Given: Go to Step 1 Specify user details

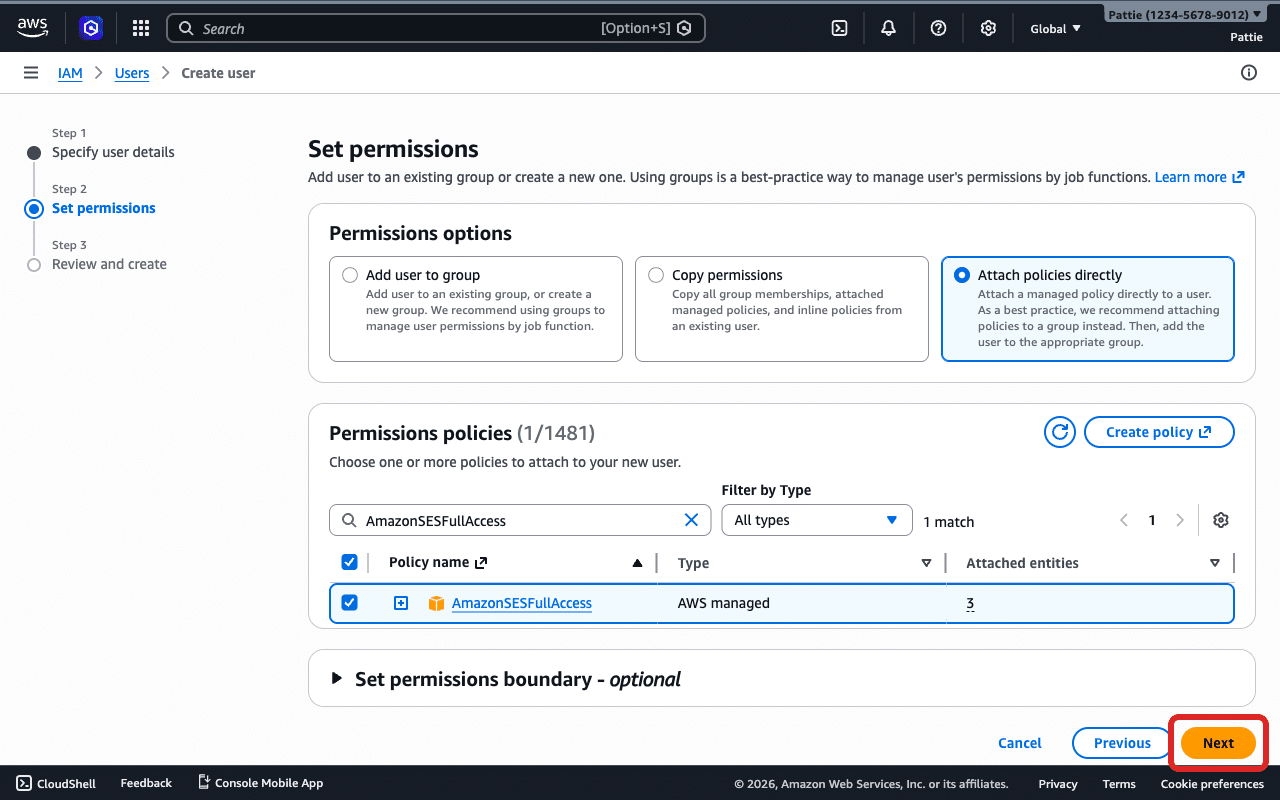Looking at the screenshot, I should click(113, 152).
